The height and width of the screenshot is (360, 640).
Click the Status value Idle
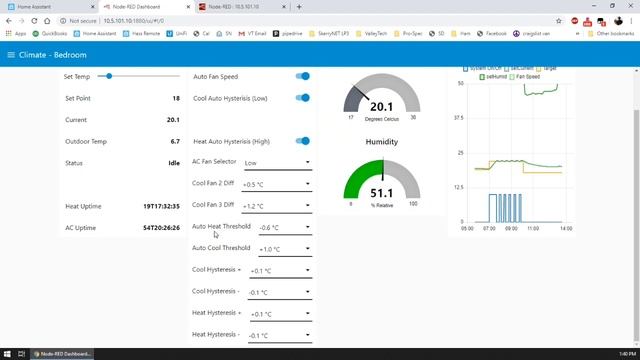174,163
